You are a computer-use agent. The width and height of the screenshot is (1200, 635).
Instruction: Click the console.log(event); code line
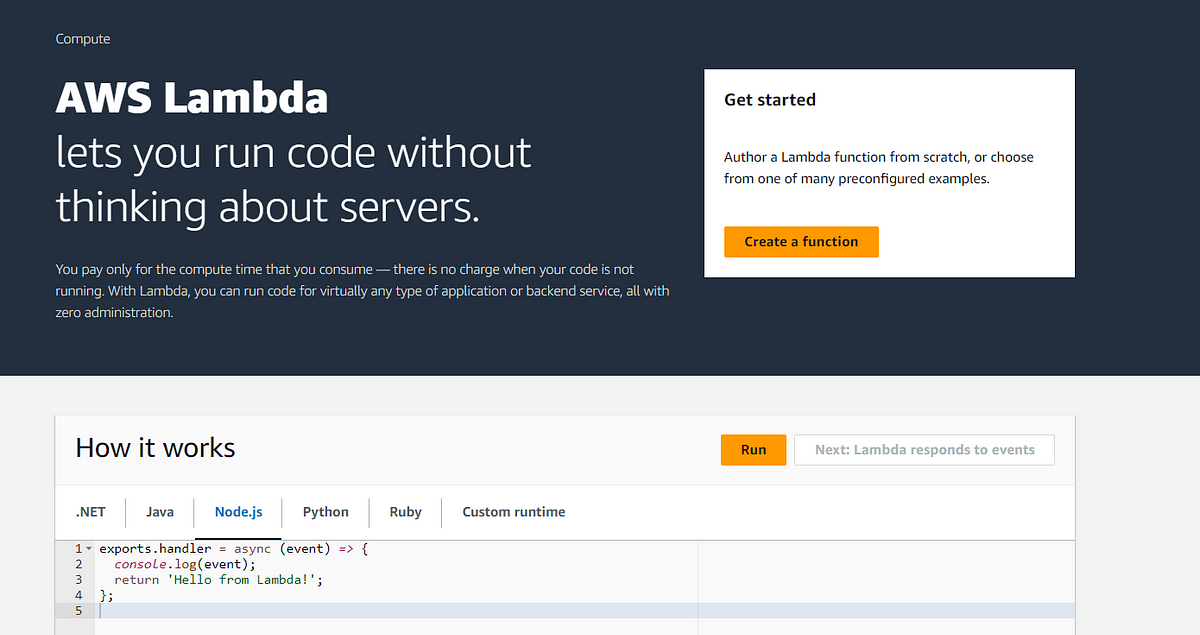coord(185,564)
